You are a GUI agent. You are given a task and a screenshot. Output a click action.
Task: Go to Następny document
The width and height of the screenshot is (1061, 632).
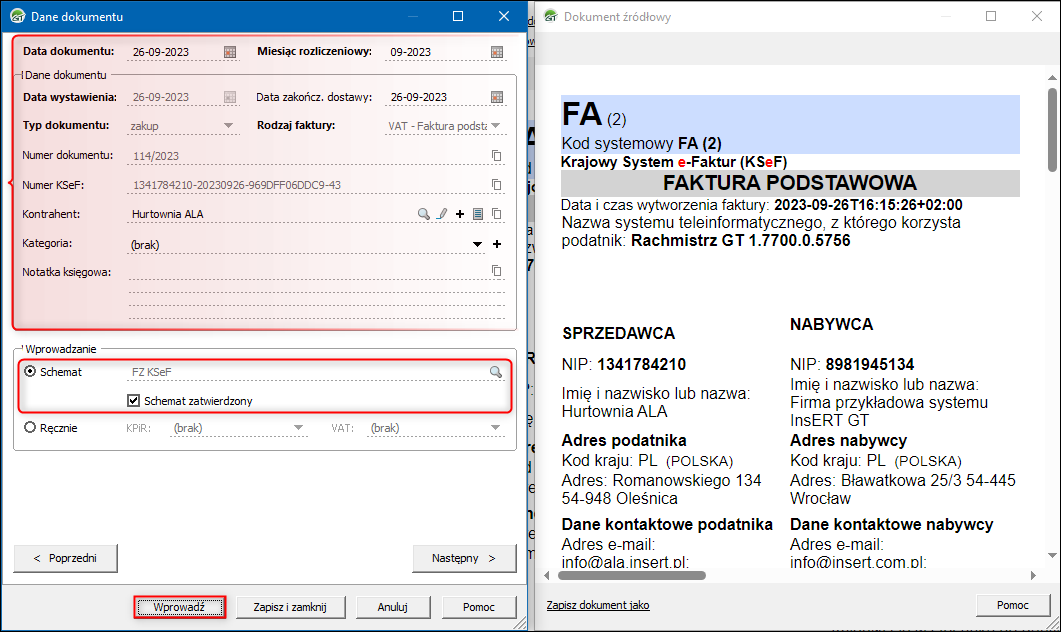464,558
